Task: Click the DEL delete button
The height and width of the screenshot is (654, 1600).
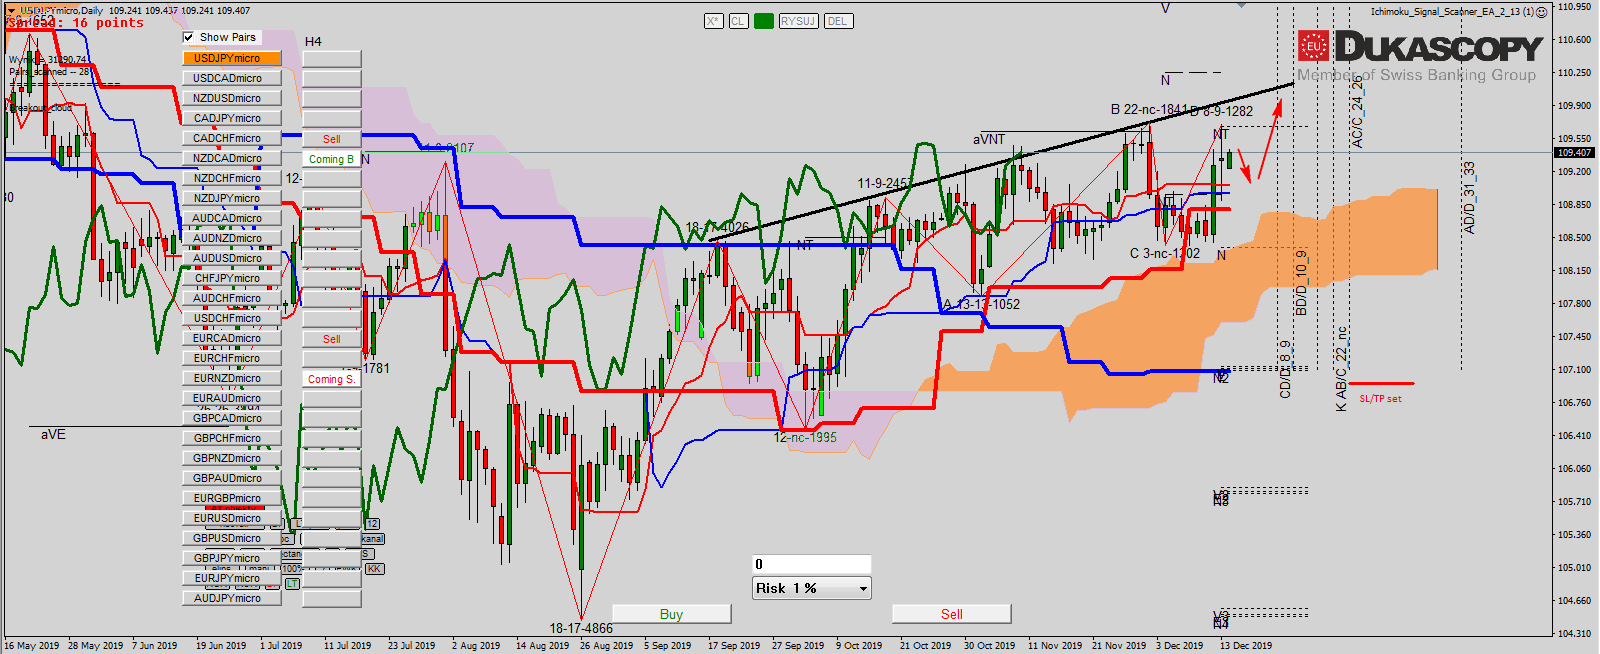Action: (x=837, y=21)
